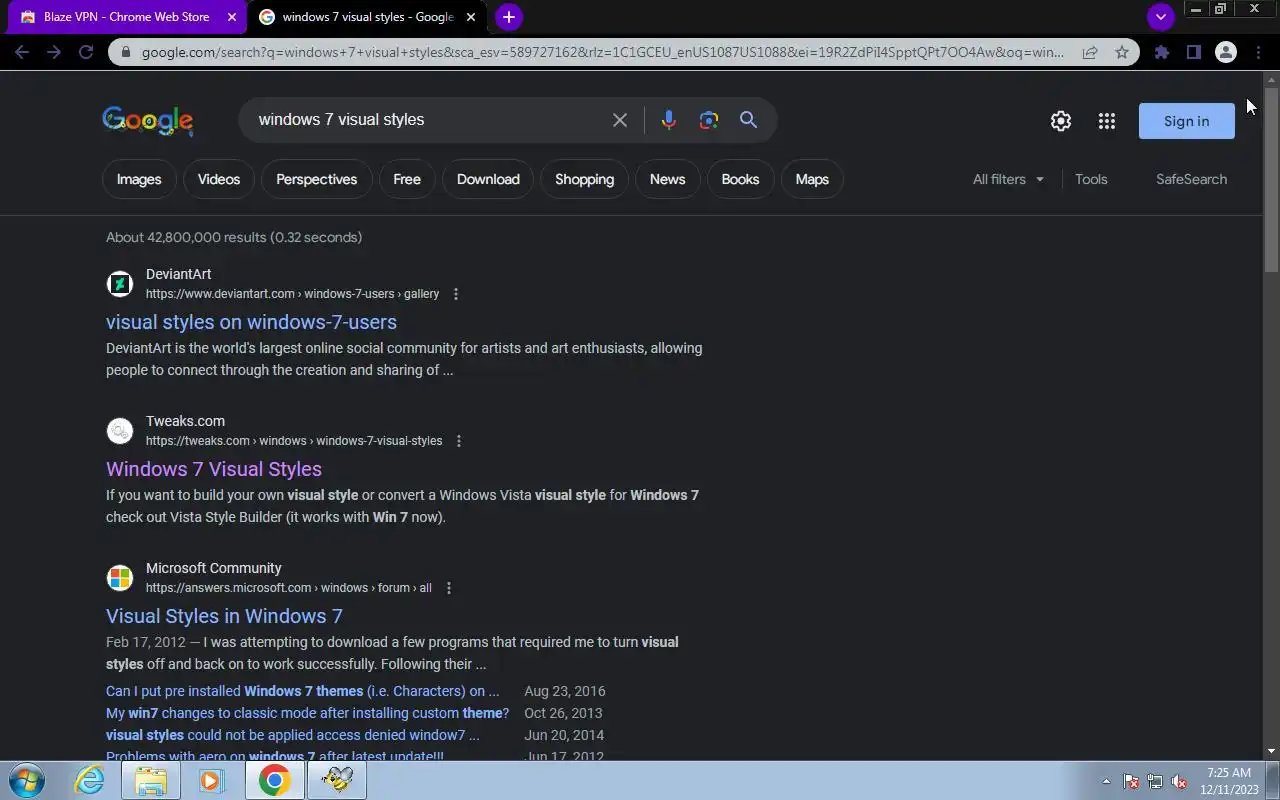1280x800 pixels.
Task: Open the Tools options
Action: [1091, 179]
